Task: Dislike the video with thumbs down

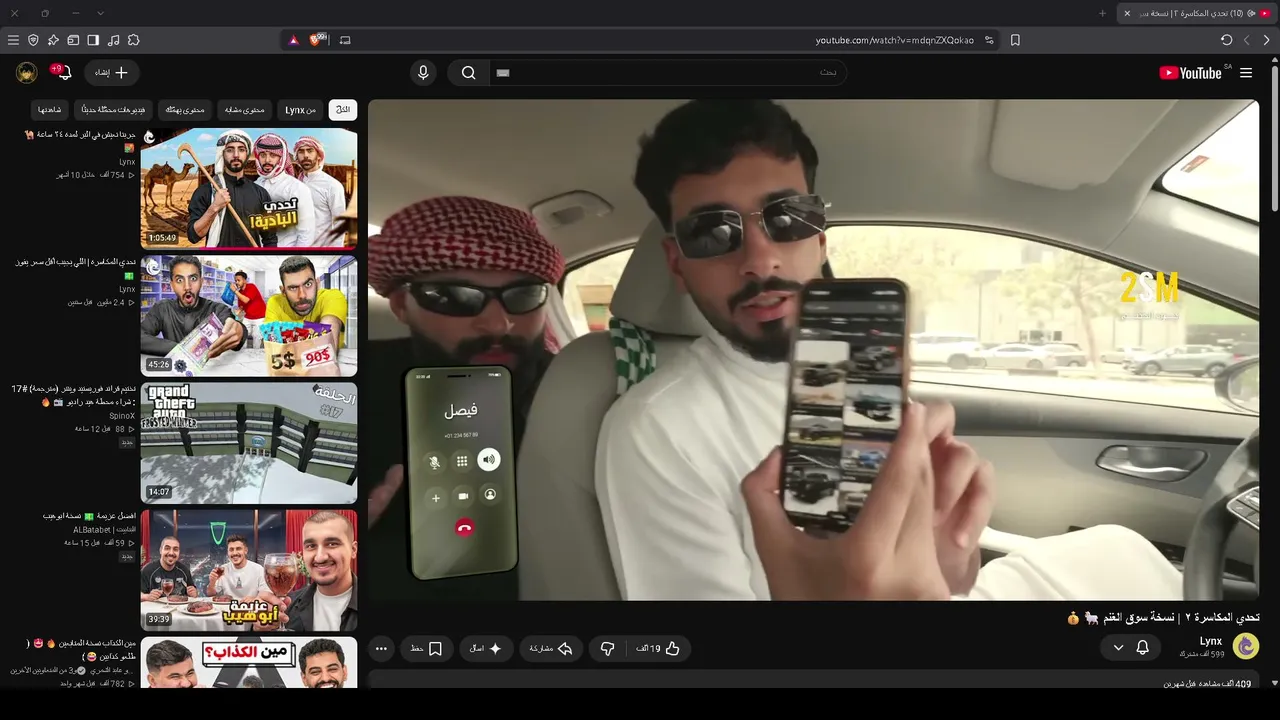Action: coord(607,649)
